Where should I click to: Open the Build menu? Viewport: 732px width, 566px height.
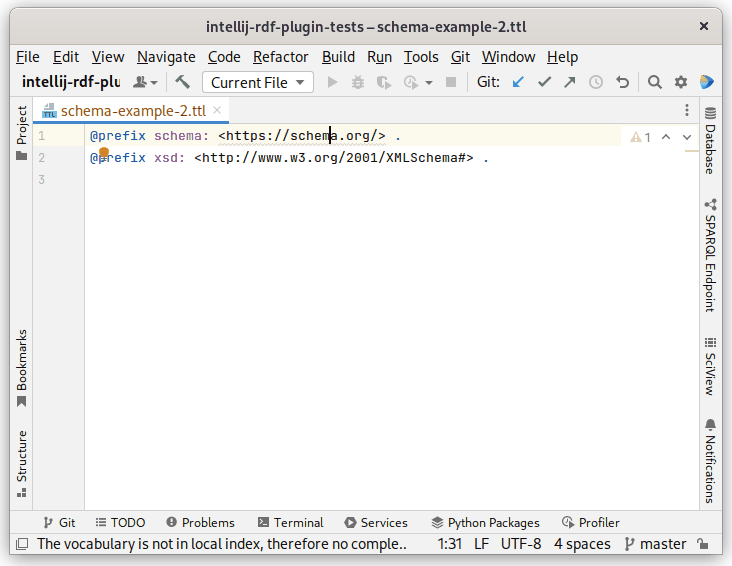click(338, 57)
